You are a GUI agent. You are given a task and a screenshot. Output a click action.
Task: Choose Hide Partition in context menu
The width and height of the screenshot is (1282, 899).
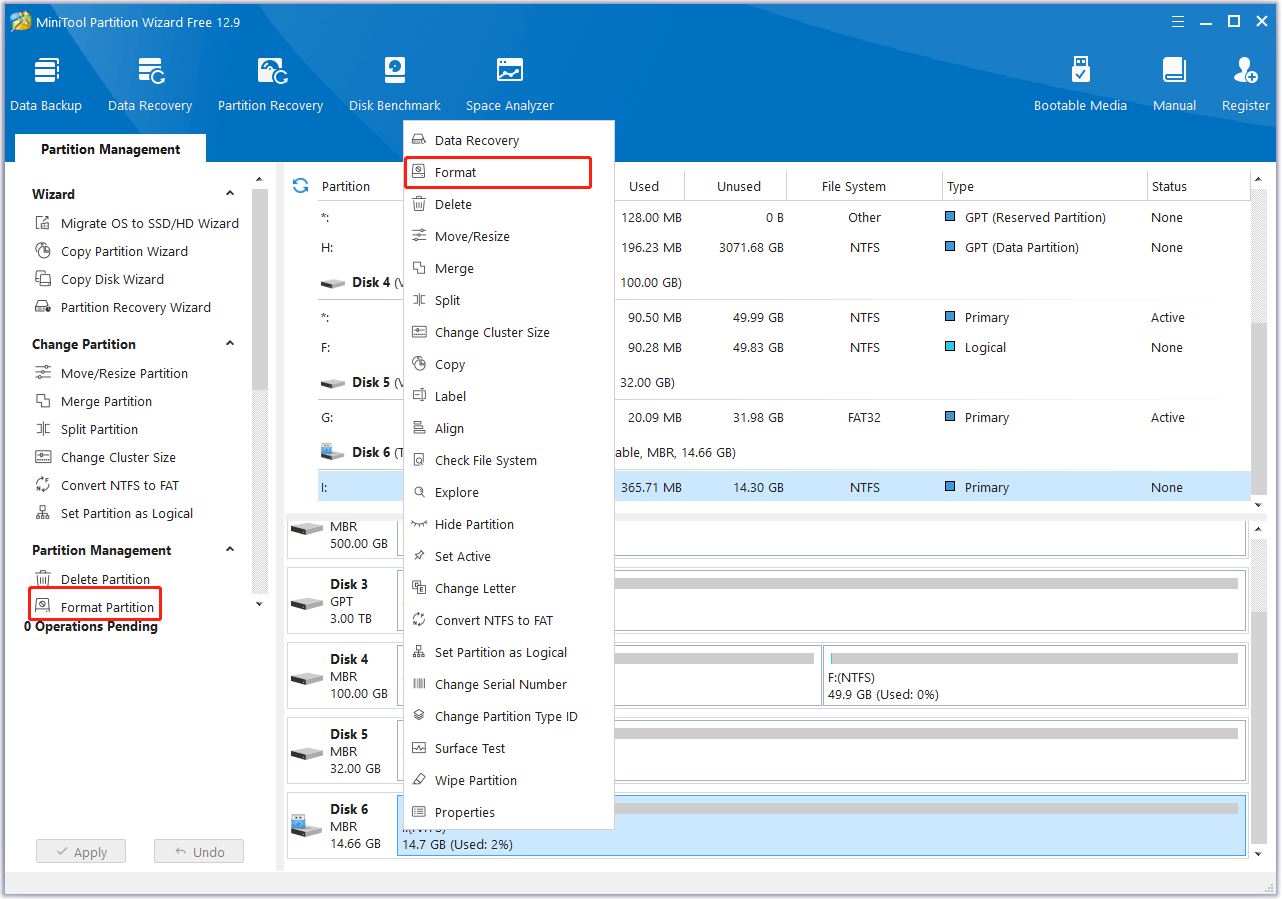click(x=508, y=524)
